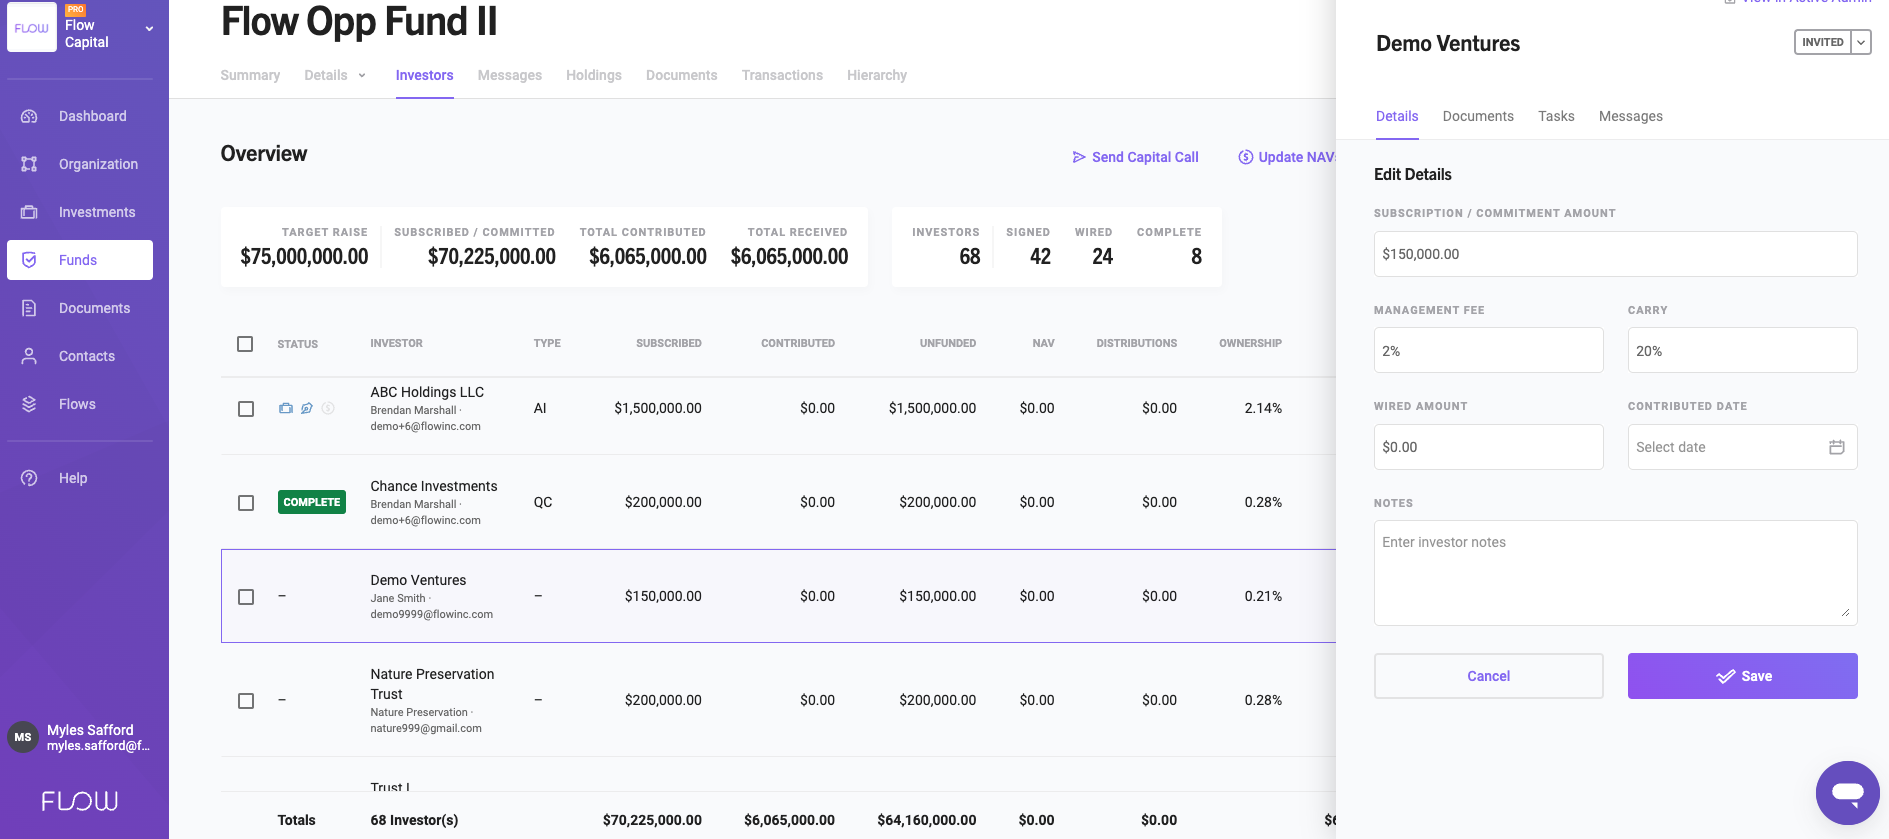
Task: Select Details tab in Demo Ventures panel
Action: click(1397, 116)
